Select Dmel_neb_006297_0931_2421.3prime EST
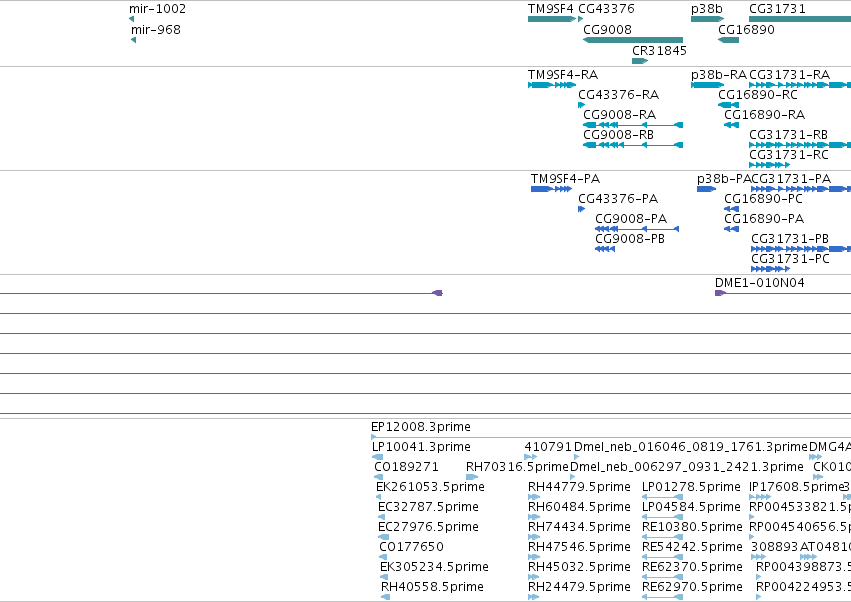 pyautogui.click(x=573, y=477)
